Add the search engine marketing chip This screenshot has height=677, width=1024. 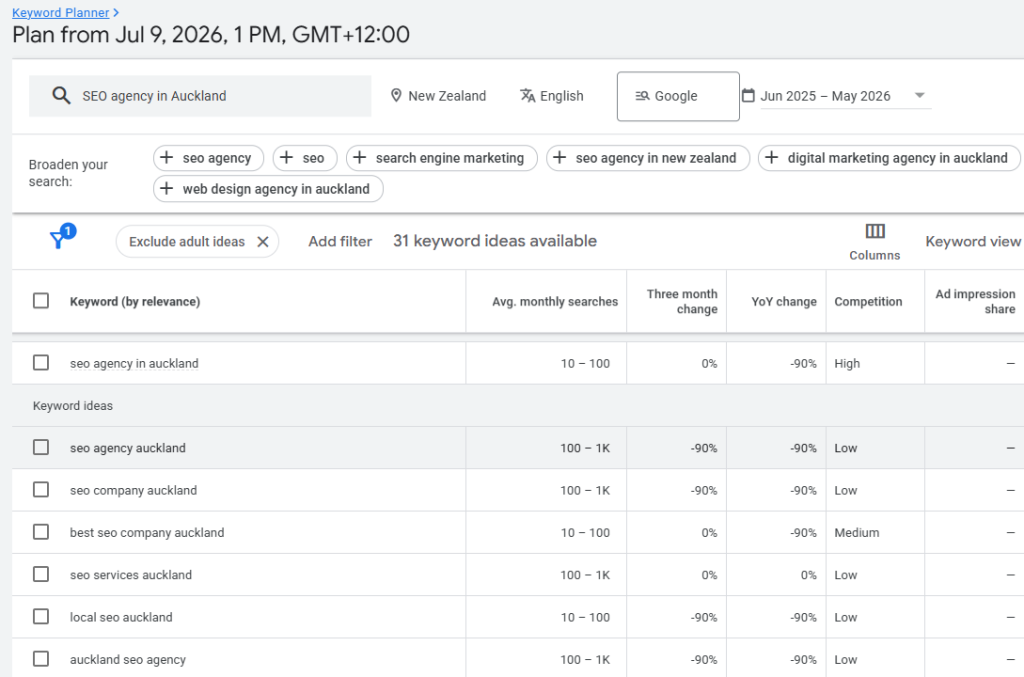(x=442, y=158)
